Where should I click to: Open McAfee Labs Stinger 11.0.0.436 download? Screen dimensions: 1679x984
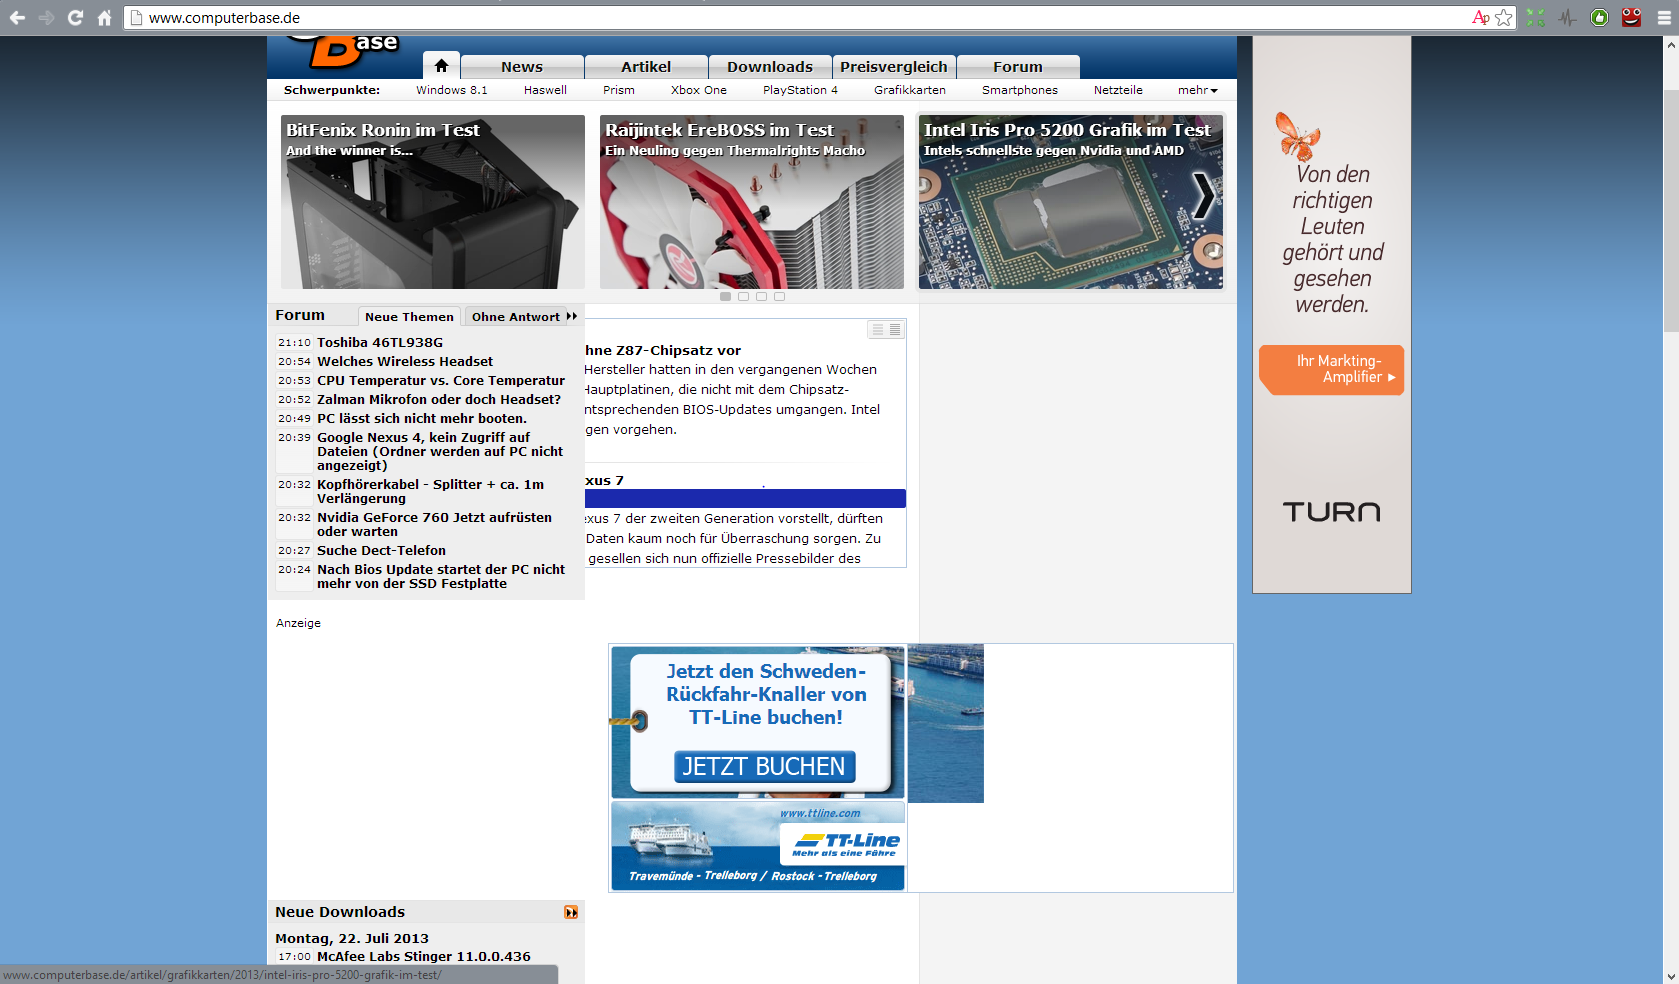click(x=424, y=956)
